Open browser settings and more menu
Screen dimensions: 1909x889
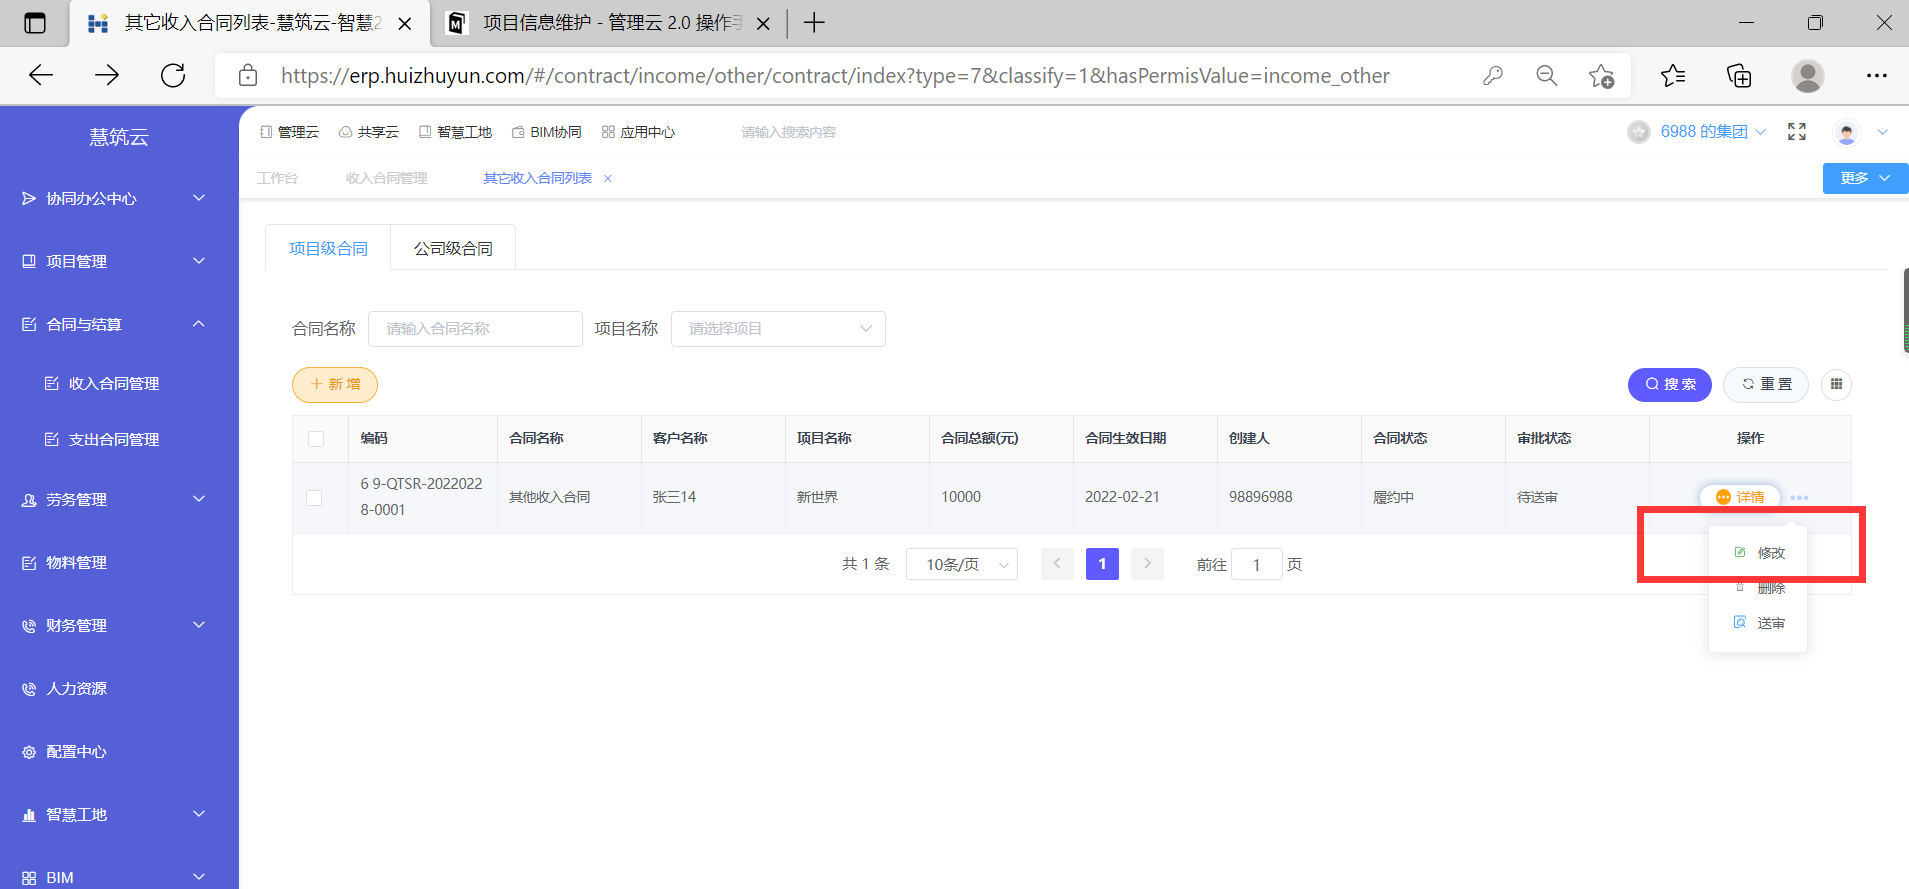[1876, 75]
